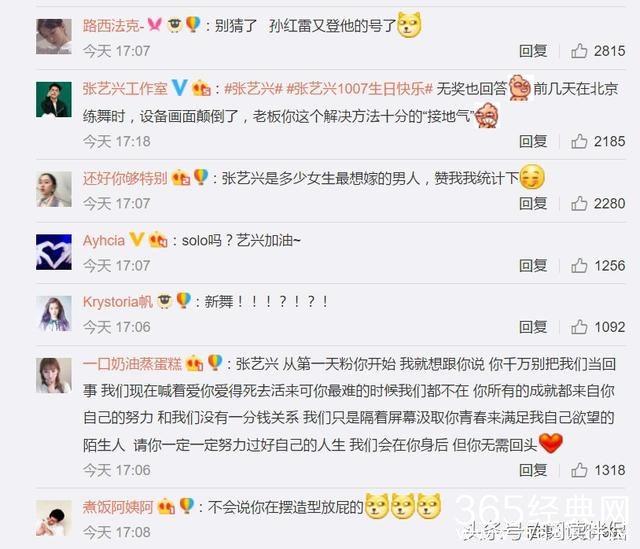Viewport: 640px width, 549px height.
Task: Like the comment by 路西法克
Action: (579, 51)
